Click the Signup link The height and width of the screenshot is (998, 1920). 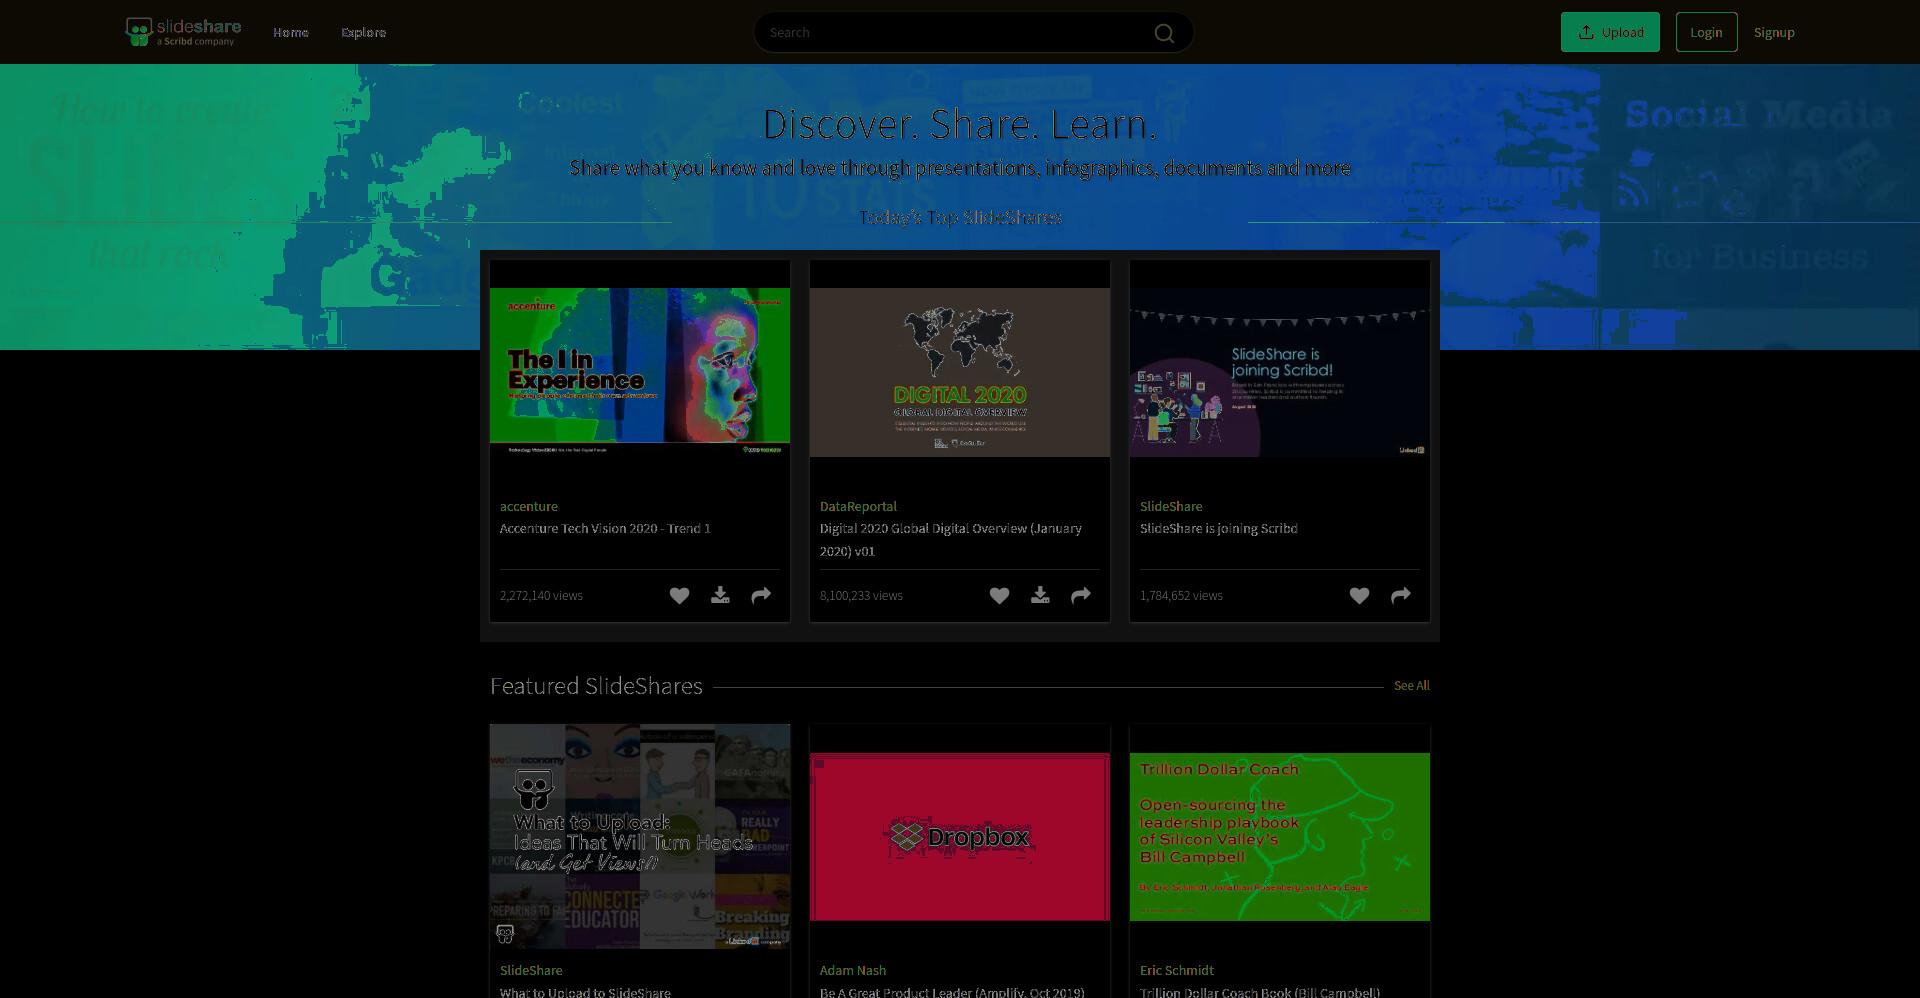coord(1774,32)
